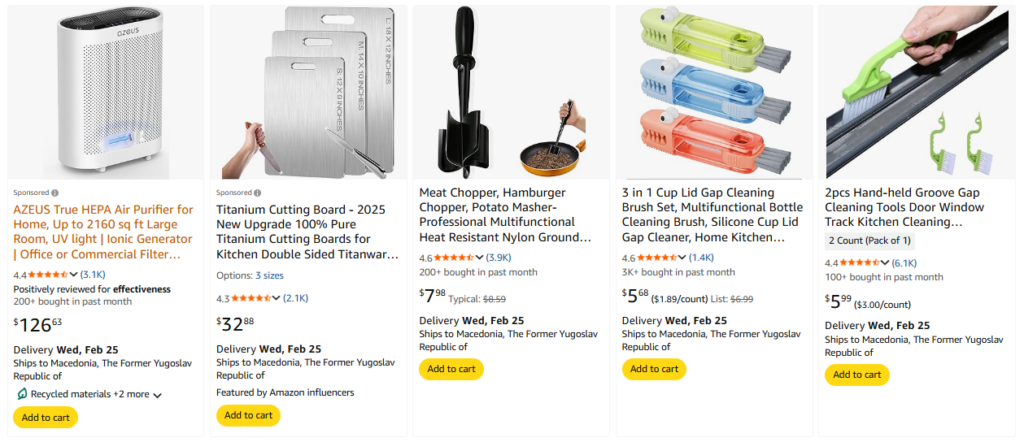Click the star rating of the Groove Gap Cleaning Tools
The image size is (1024, 442).
(x=858, y=263)
